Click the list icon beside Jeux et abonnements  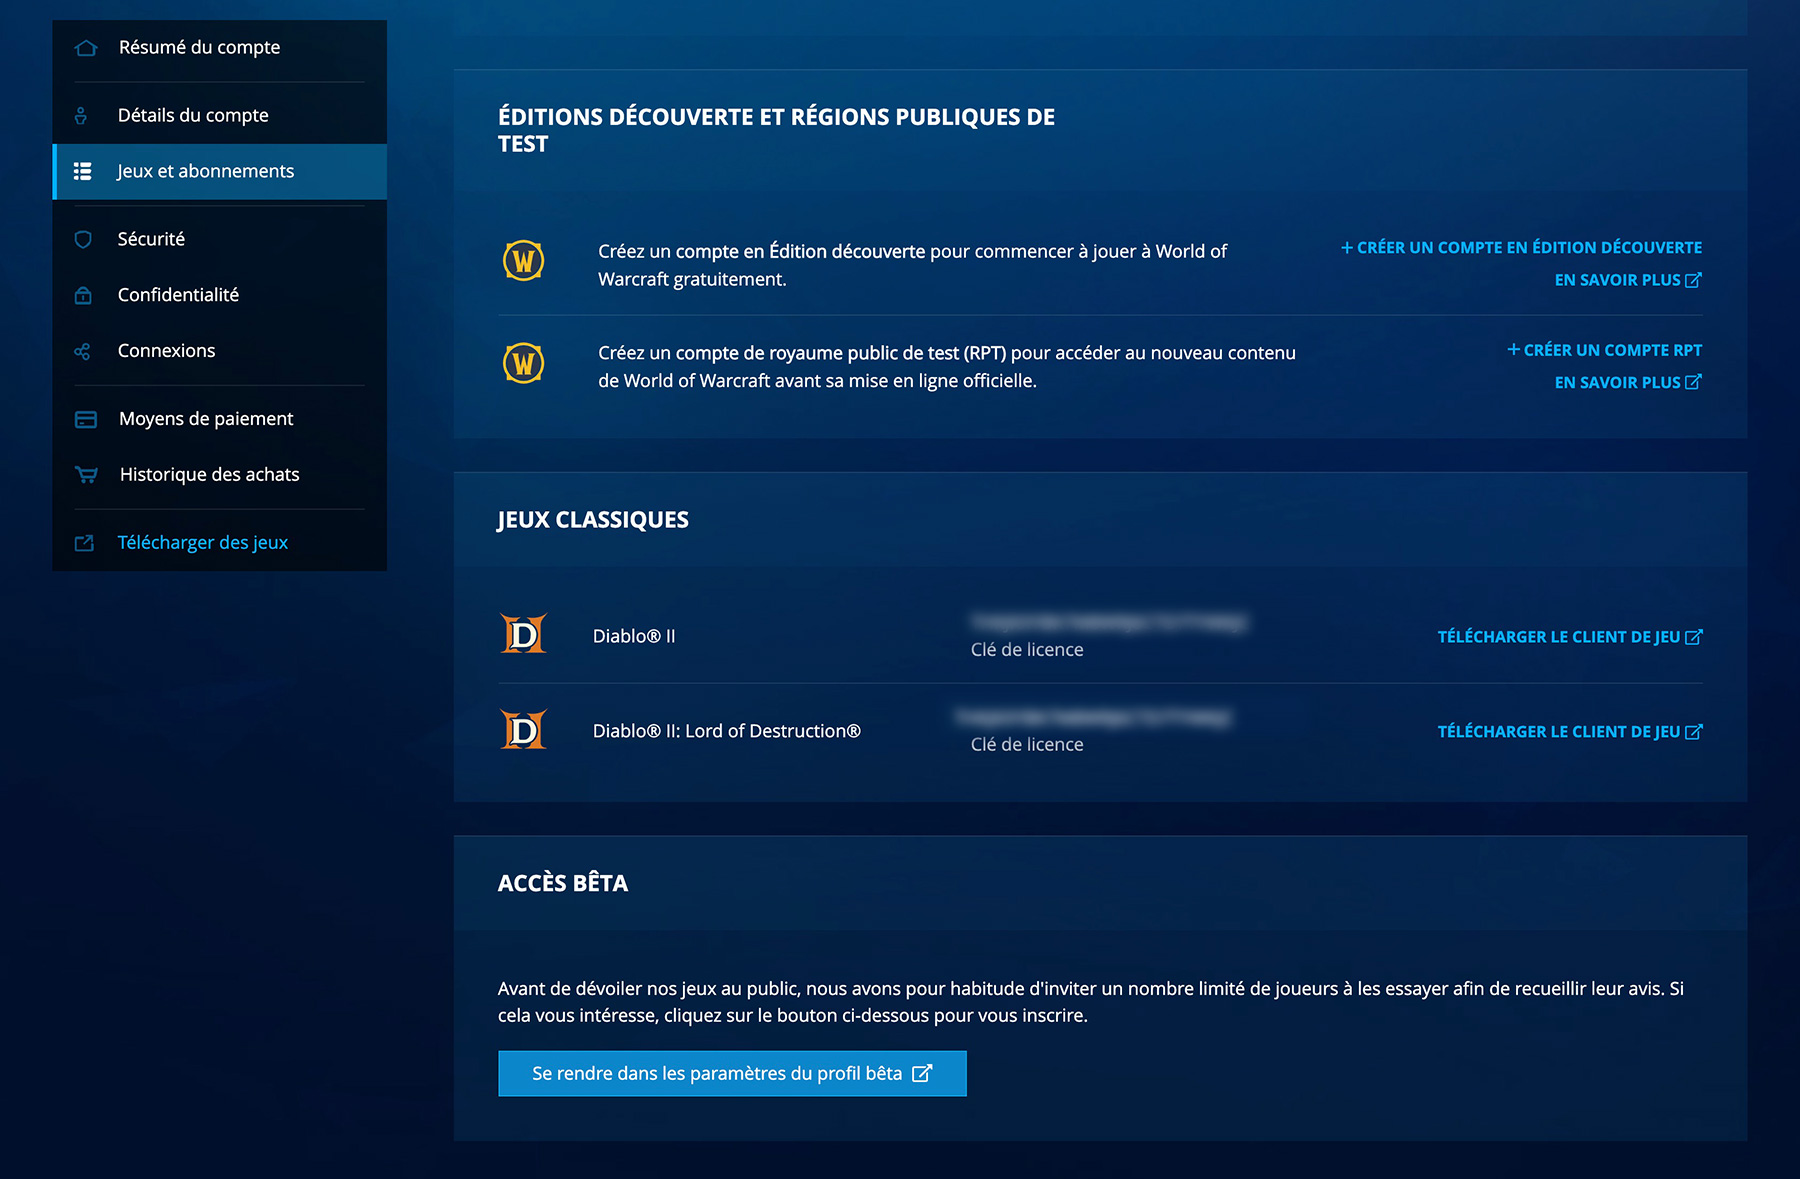[x=83, y=172]
